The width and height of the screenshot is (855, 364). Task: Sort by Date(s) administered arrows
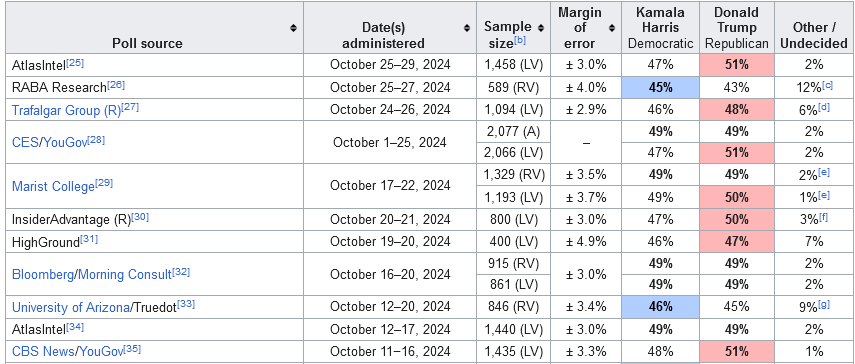tap(467, 28)
